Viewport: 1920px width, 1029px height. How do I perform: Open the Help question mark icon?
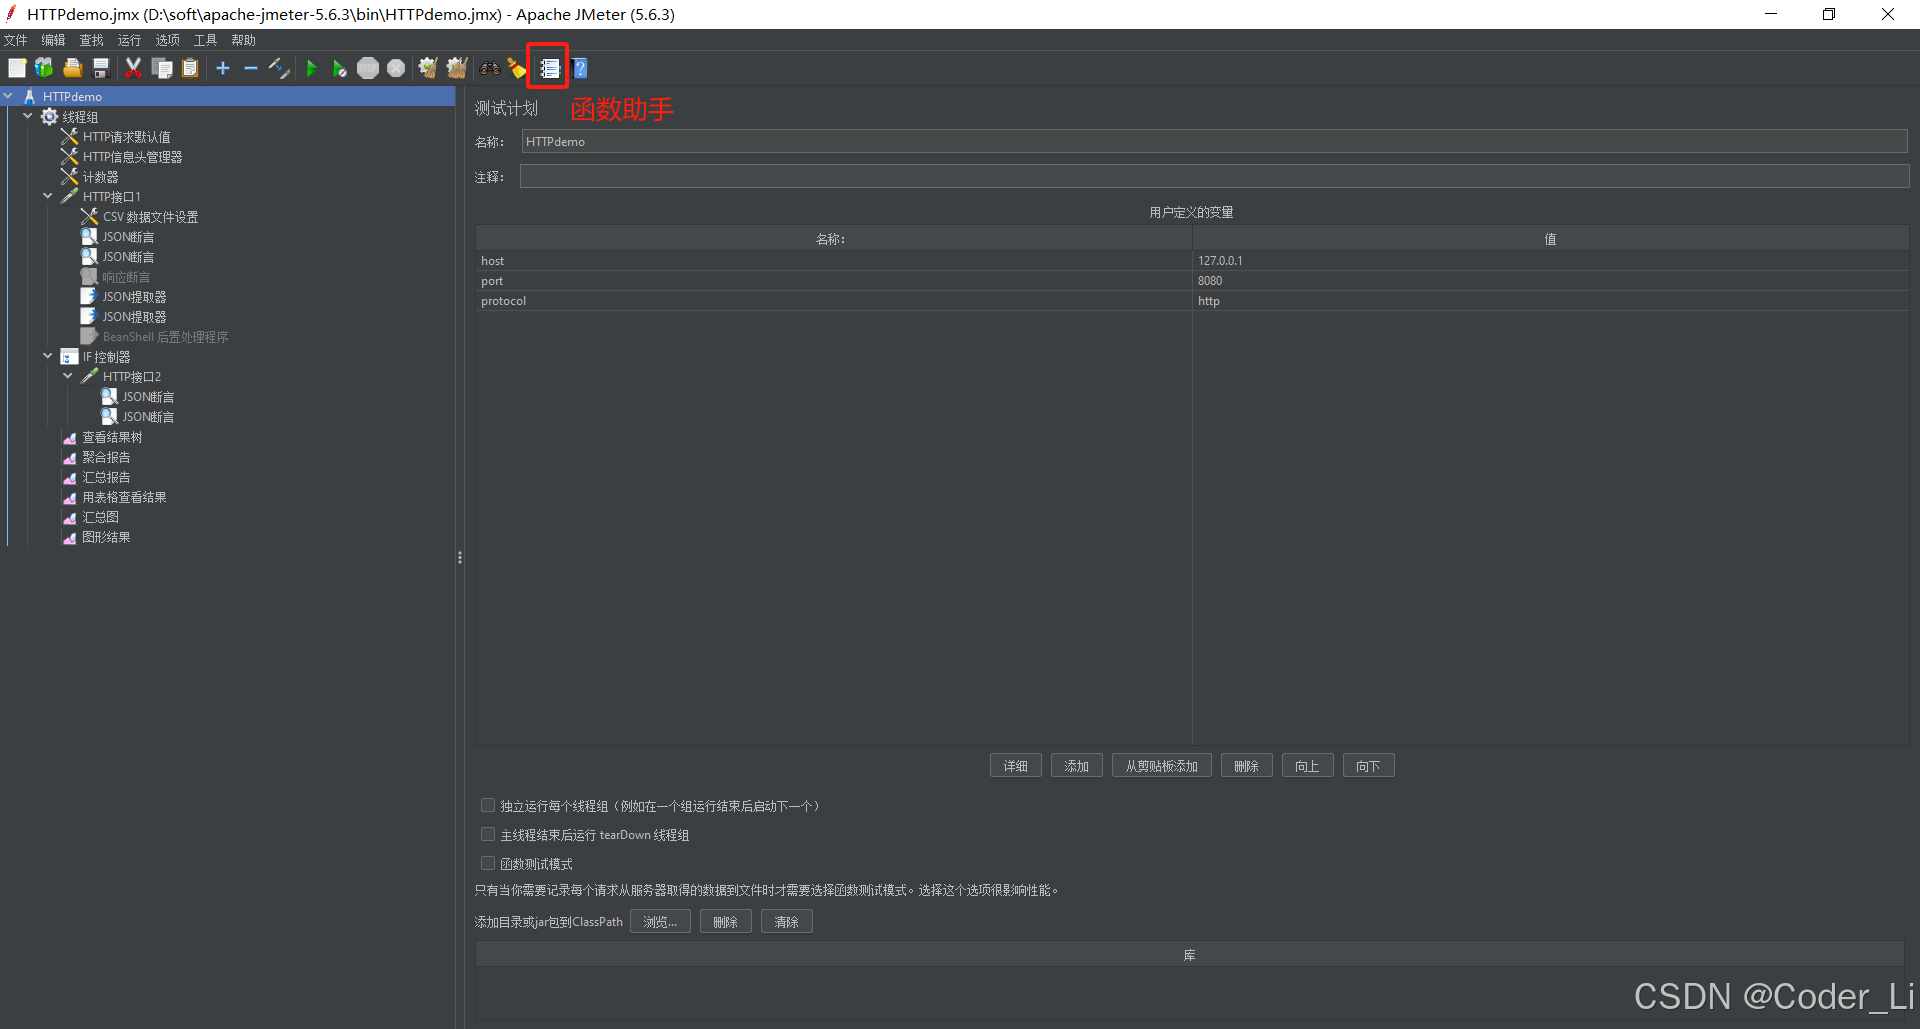tap(580, 68)
